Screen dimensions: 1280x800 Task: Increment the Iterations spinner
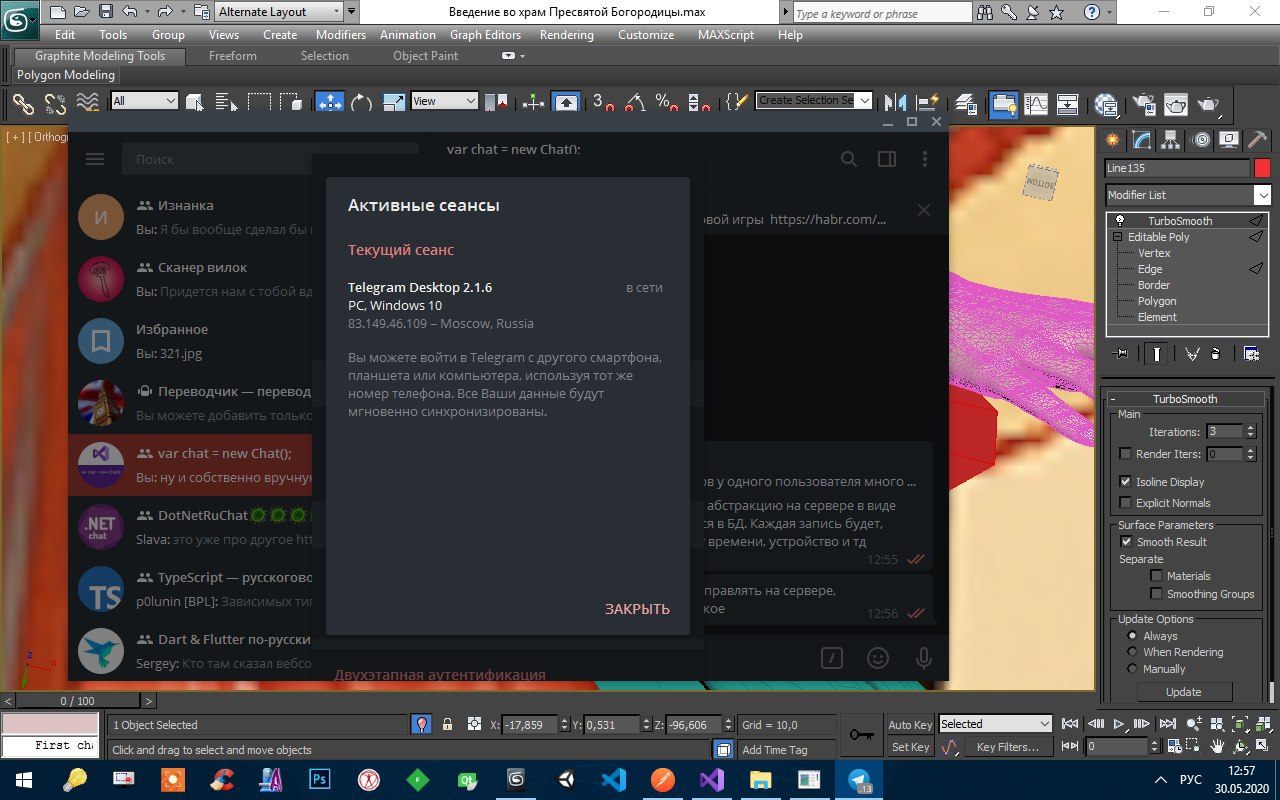point(1249,428)
